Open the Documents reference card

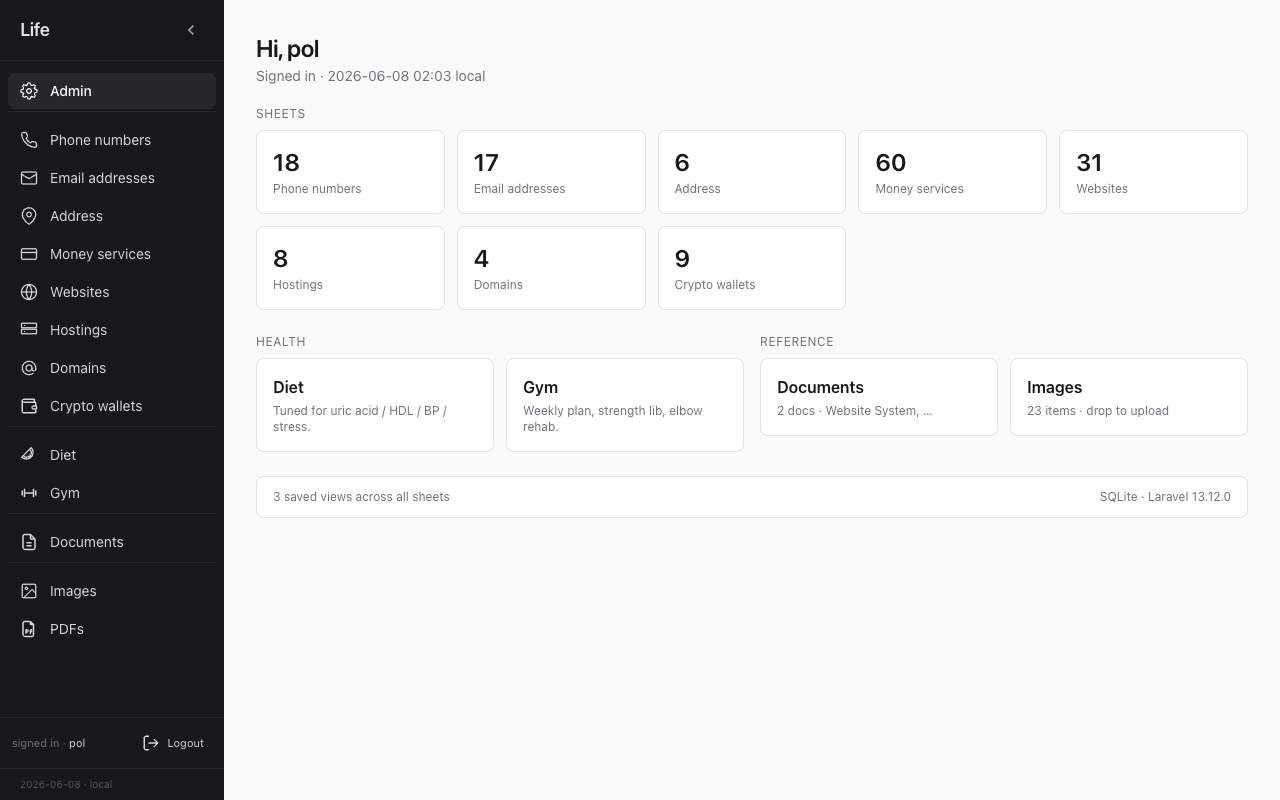pos(879,397)
